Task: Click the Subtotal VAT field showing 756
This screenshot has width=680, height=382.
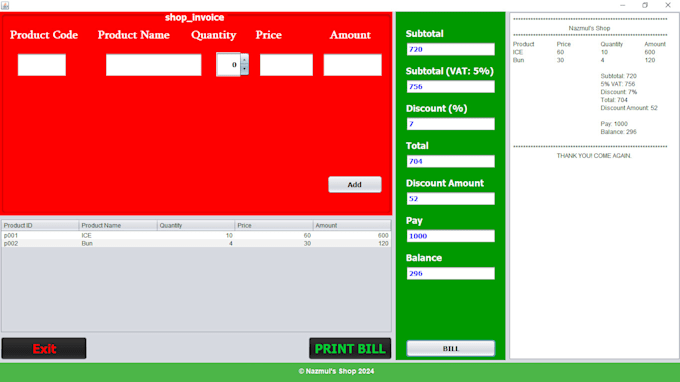Action: pos(451,87)
